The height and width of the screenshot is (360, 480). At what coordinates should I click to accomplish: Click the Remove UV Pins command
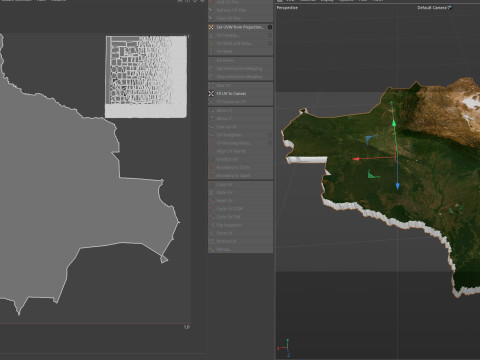240,10
